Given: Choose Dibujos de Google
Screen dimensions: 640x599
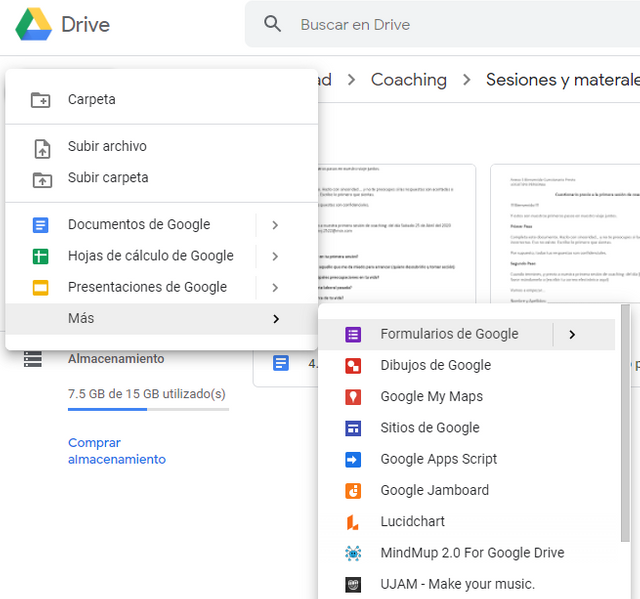Looking at the screenshot, I should point(467,365).
